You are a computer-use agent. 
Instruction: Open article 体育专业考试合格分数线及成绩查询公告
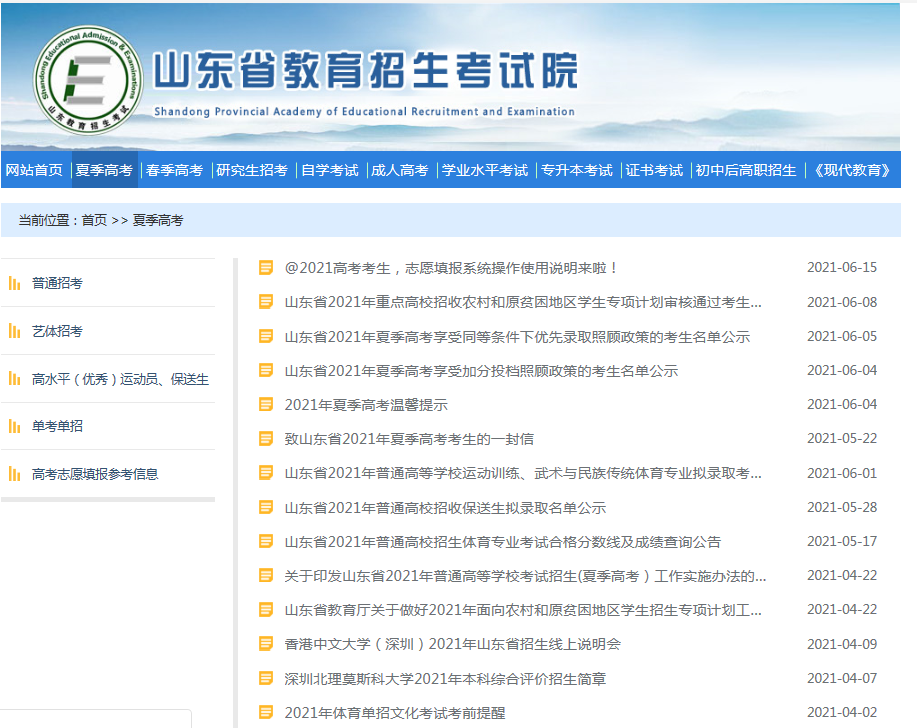pyautogui.click(x=503, y=541)
